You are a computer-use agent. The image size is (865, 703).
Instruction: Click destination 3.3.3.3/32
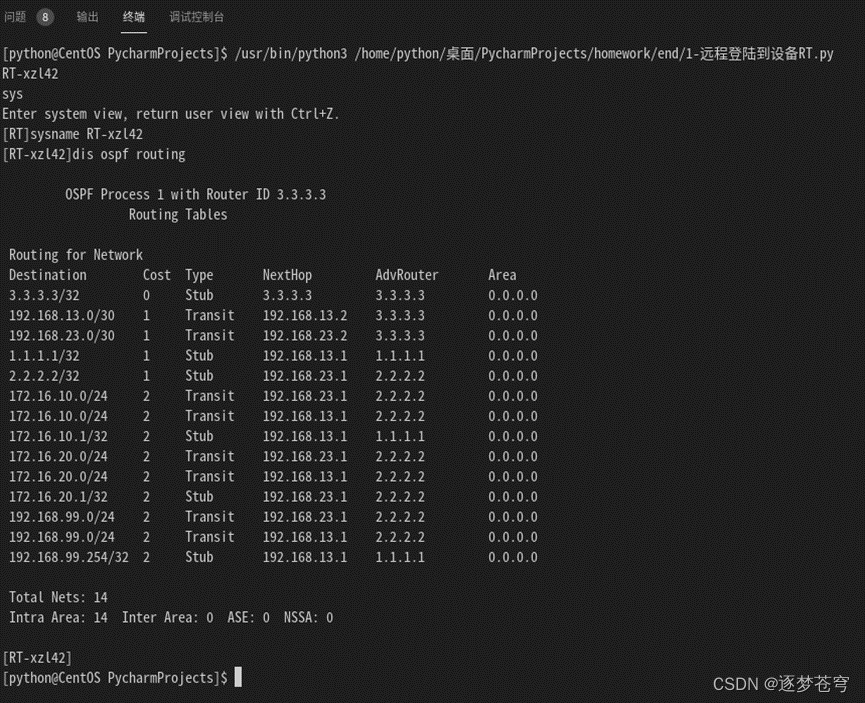coord(44,295)
